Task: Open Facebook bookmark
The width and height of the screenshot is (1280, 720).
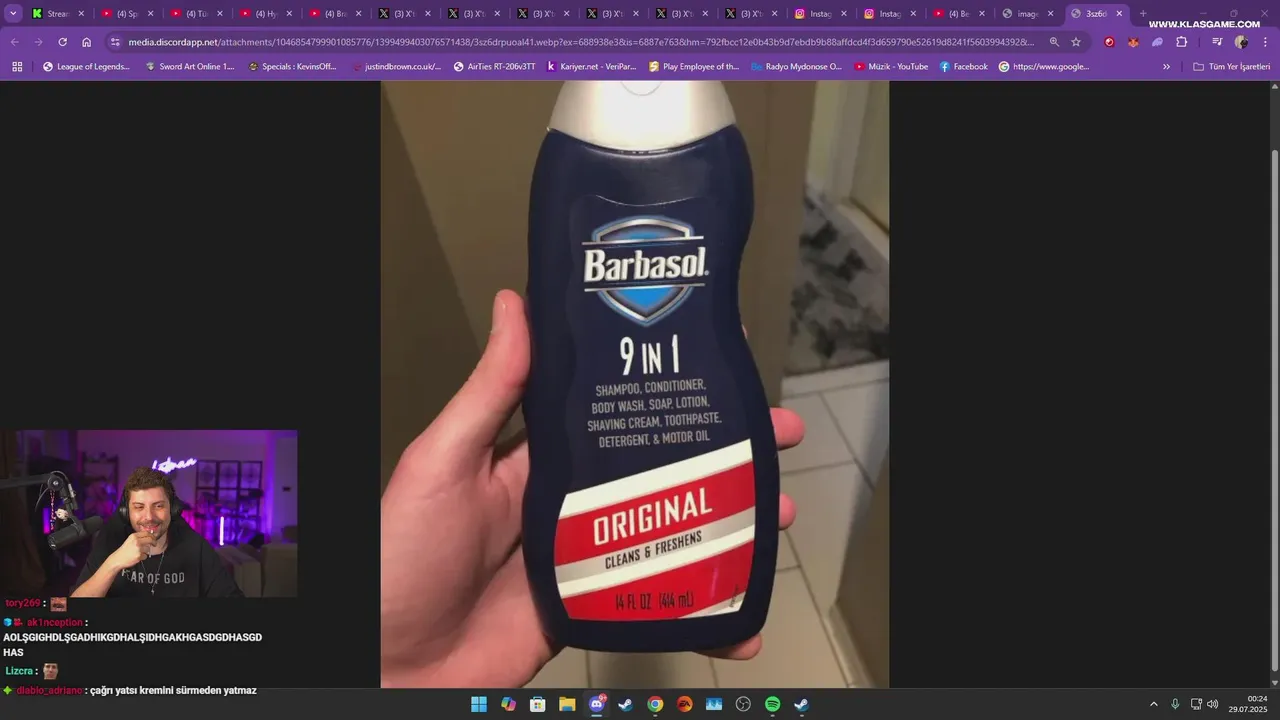Action: point(963,67)
